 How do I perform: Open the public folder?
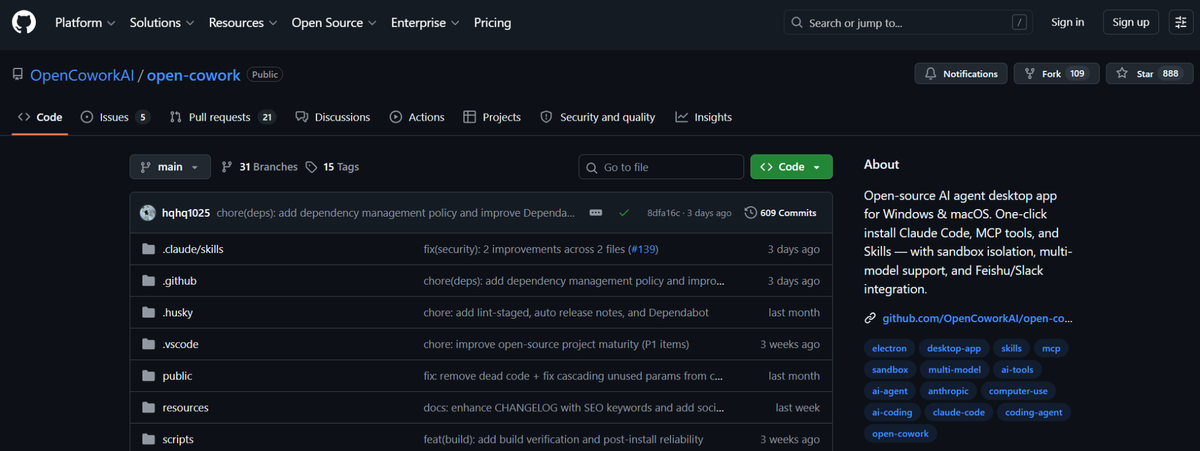pyautogui.click(x=177, y=376)
